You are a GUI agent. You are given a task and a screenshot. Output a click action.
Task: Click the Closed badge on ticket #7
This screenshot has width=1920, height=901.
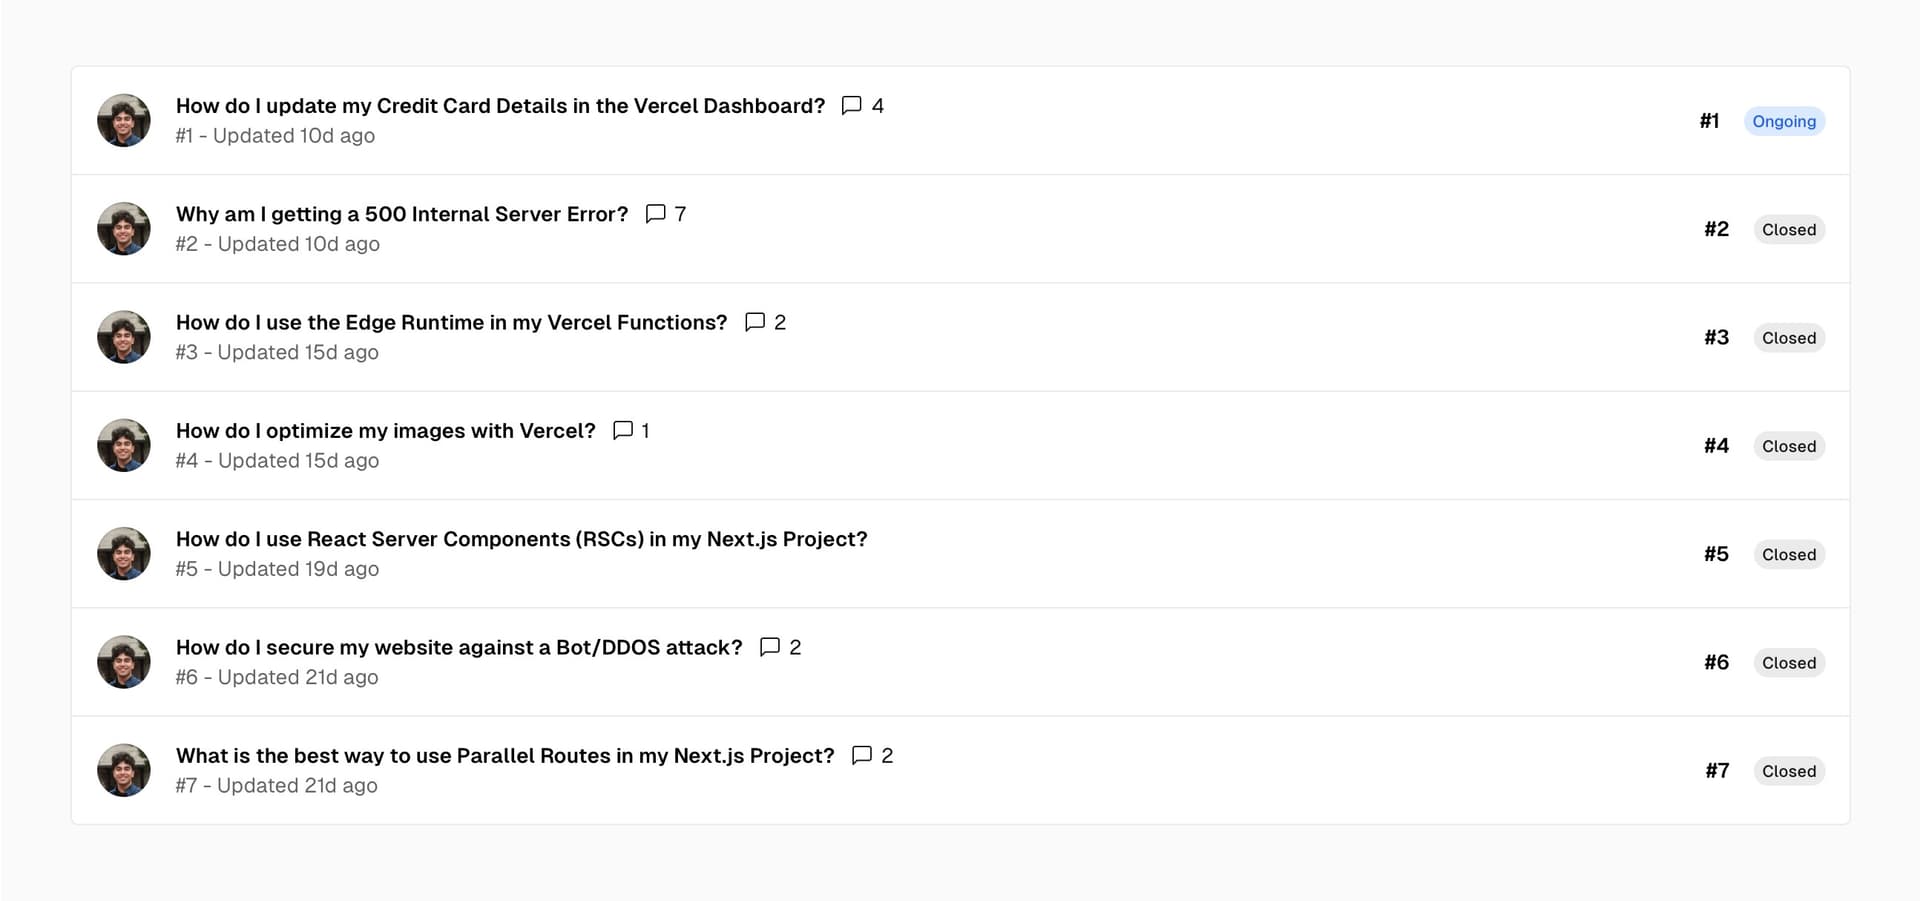coord(1788,771)
